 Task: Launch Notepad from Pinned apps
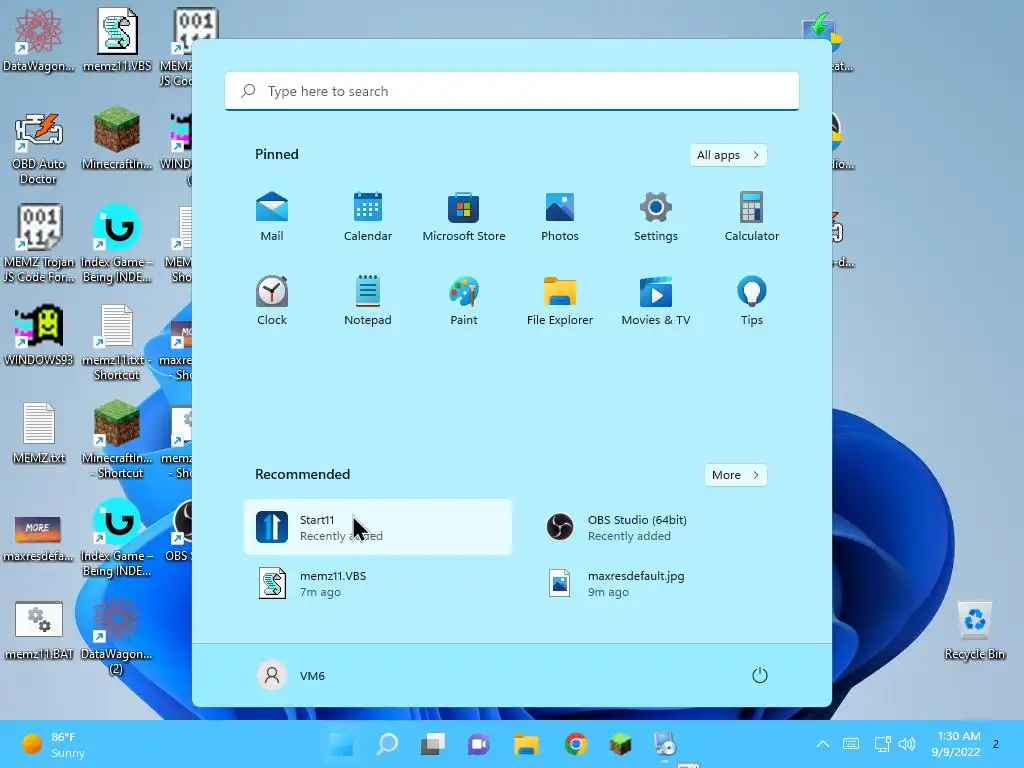368,300
